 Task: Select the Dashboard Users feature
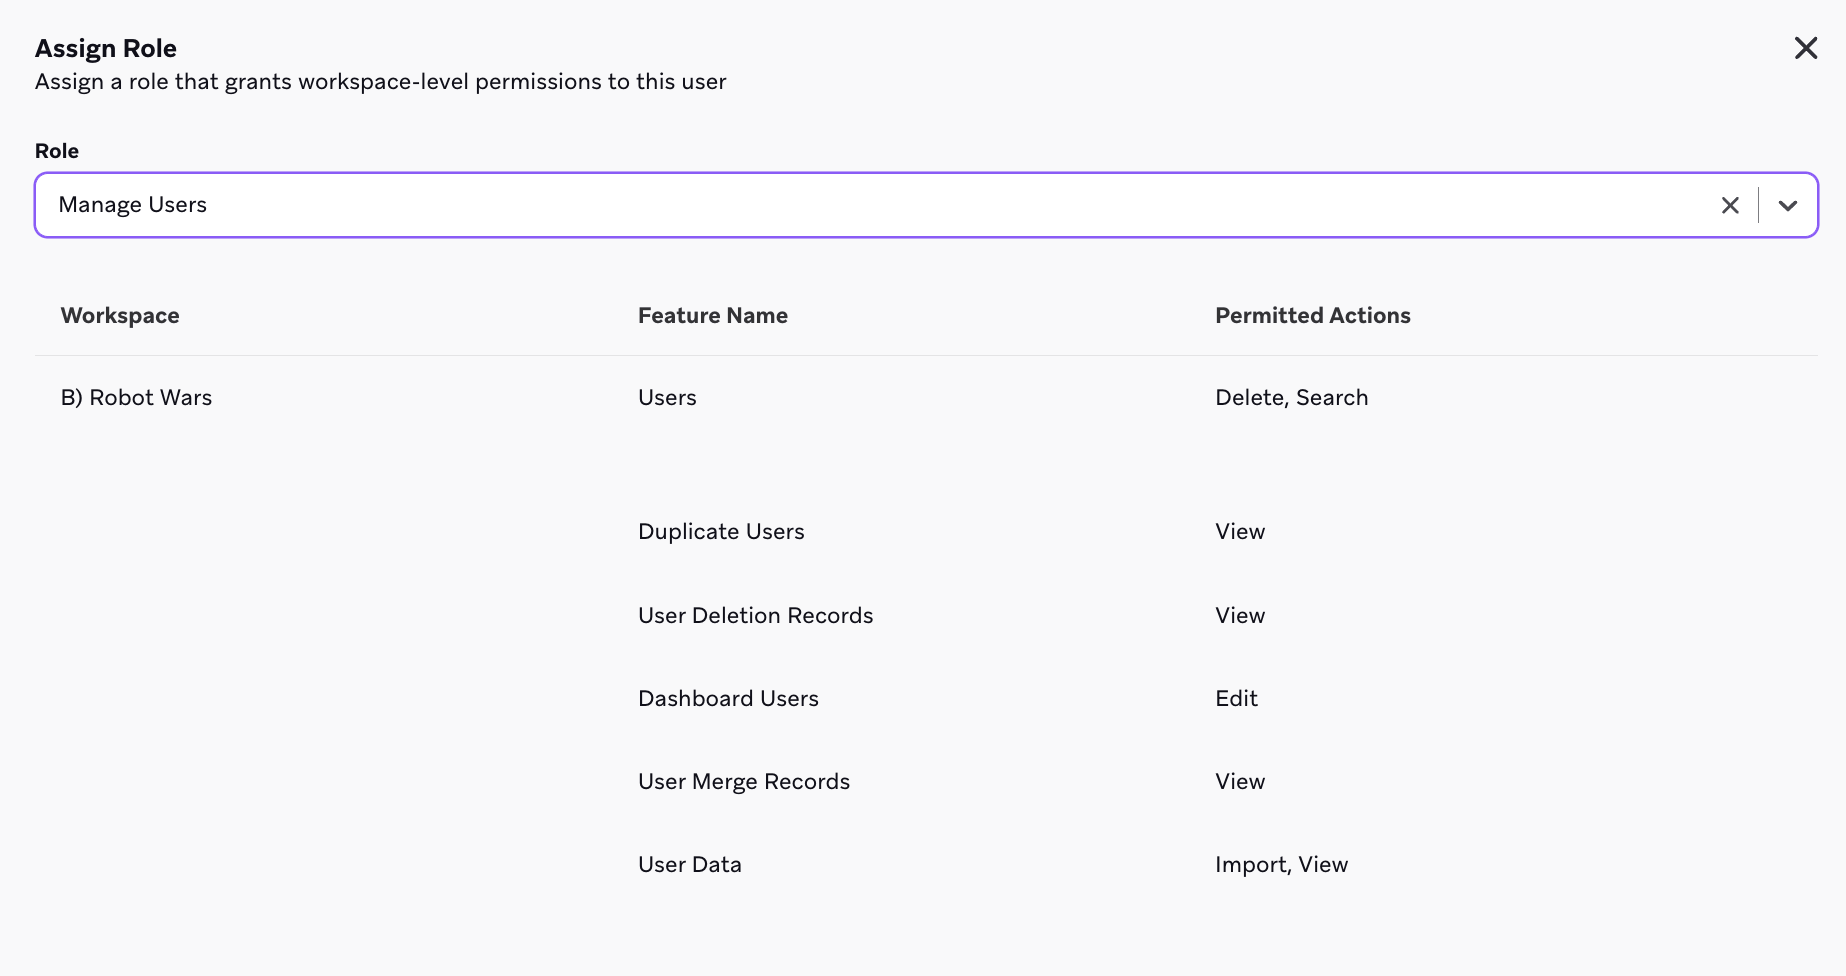coord(728,699)
